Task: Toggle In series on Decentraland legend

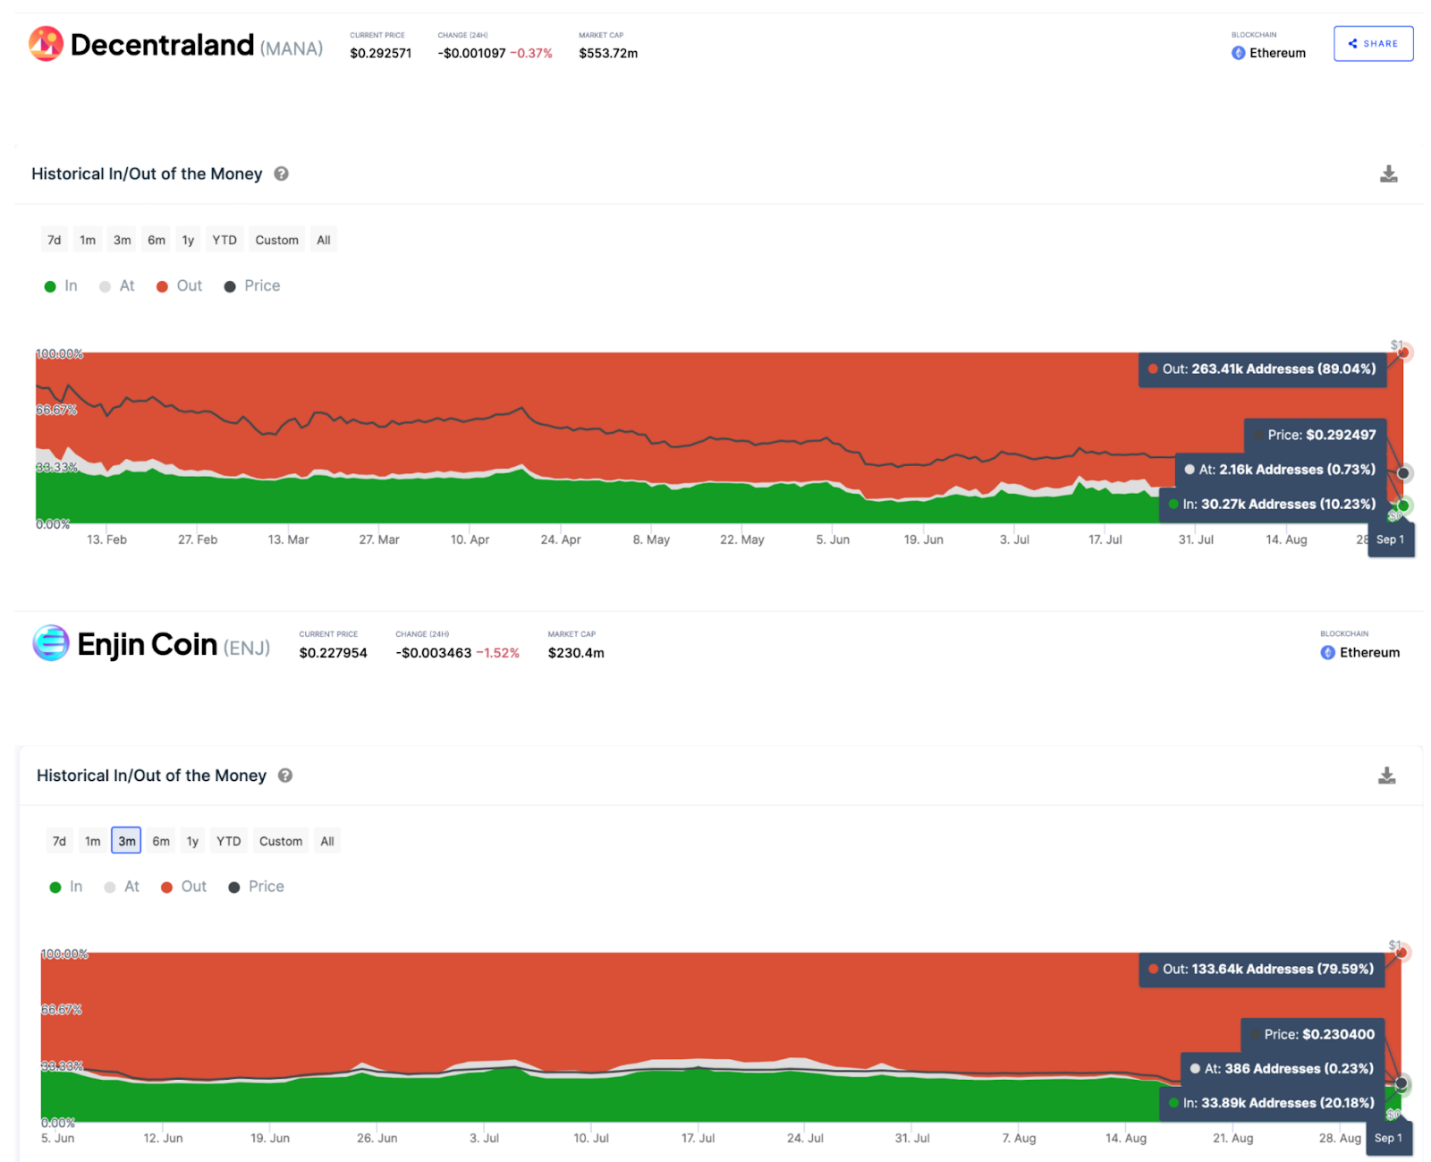Action: [x=61, y=286]
